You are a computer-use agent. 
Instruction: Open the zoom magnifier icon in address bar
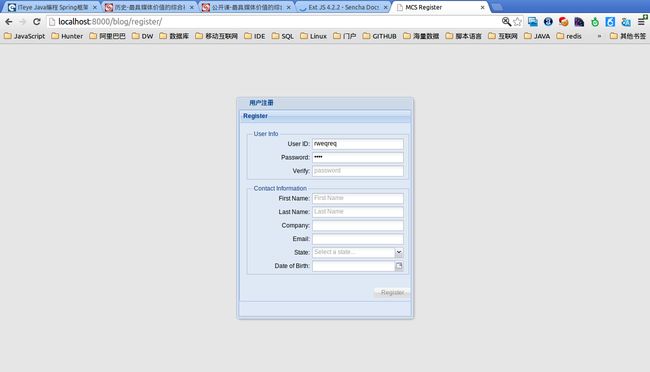[x=506, y=22]
